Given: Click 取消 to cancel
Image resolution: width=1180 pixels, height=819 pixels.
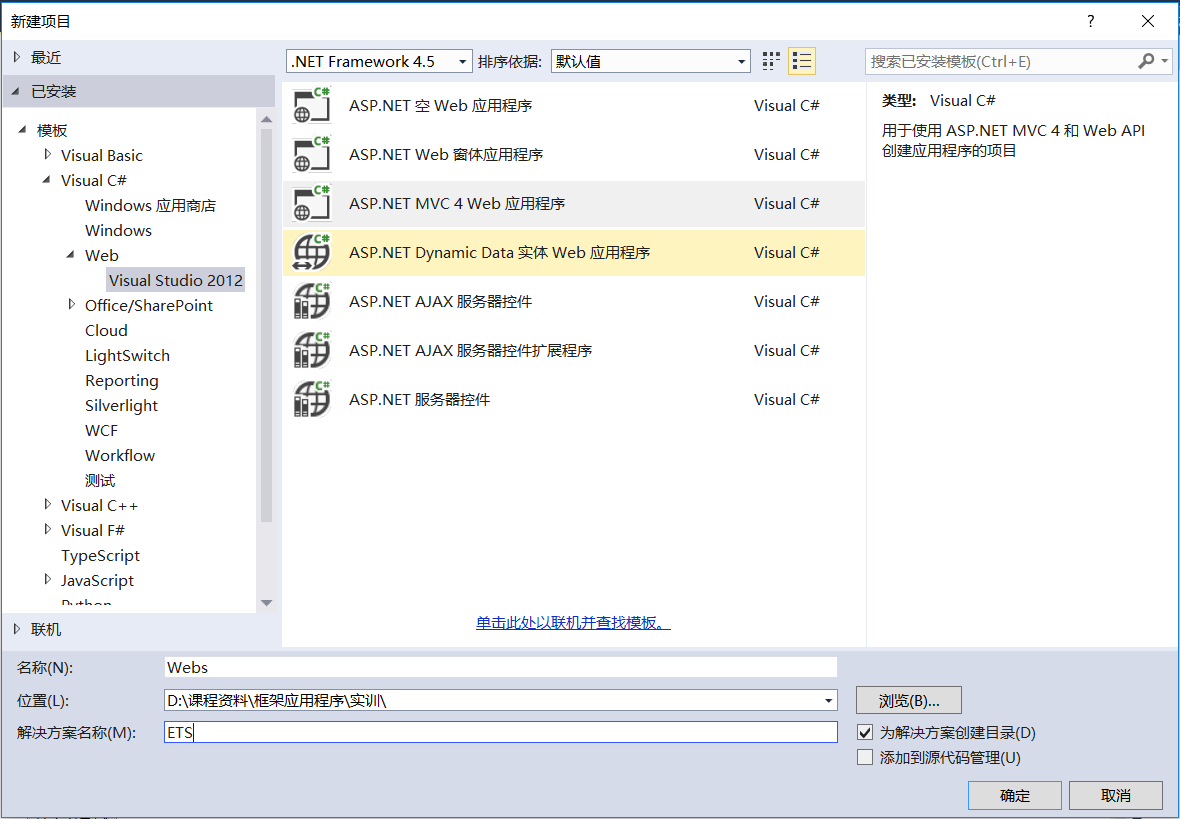Looking at the screenshot, I should coord(1115,796).
